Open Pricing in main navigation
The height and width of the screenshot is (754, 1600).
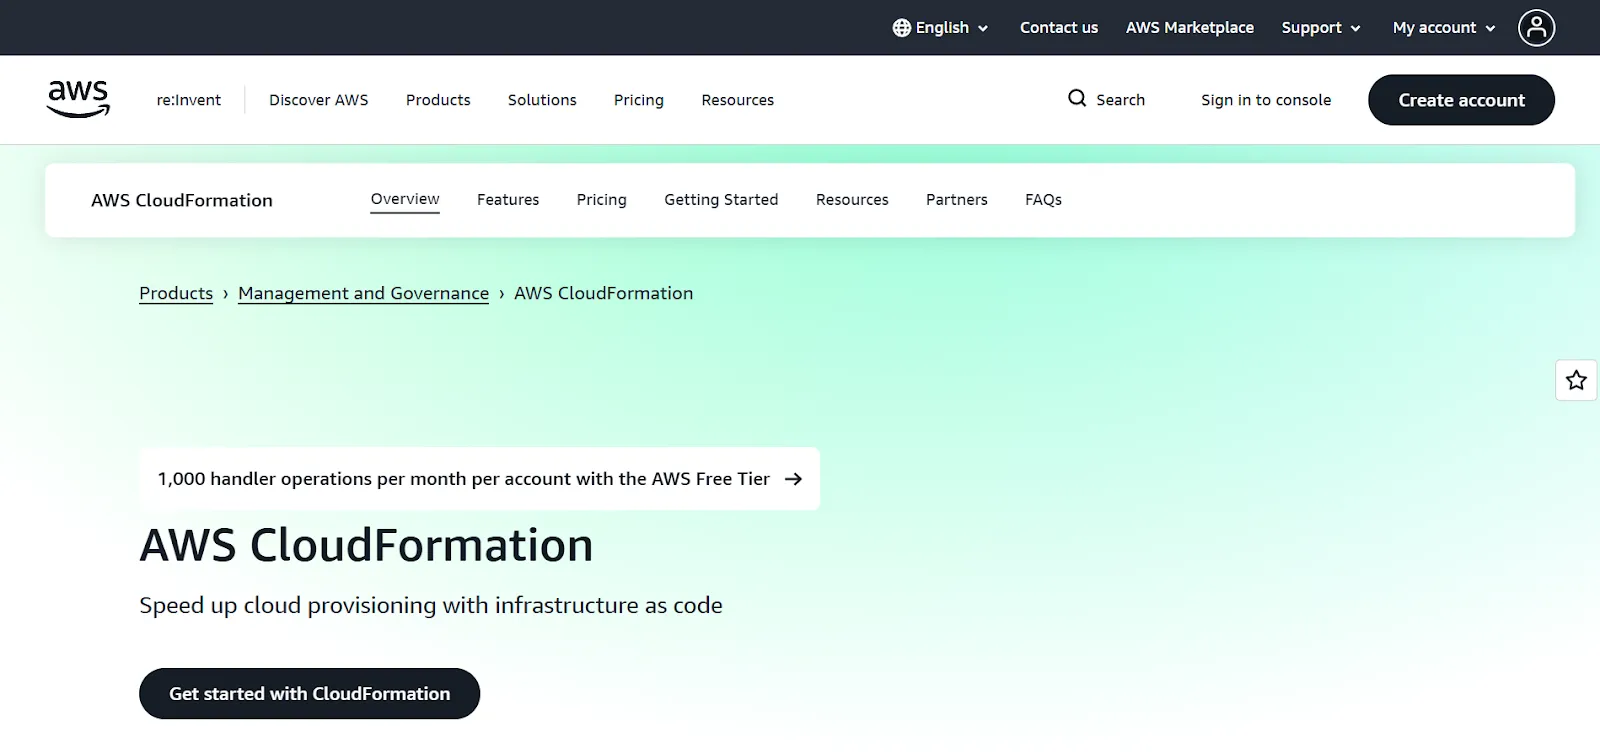pyautogui.click(x=639, y=100)
